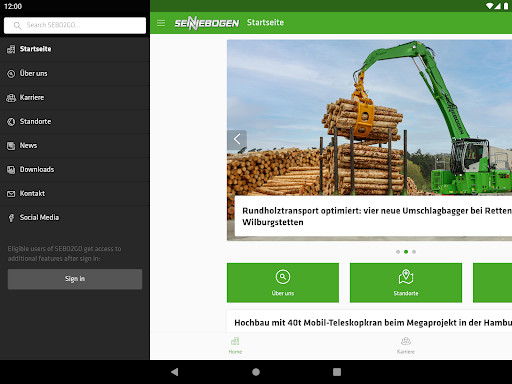Open the hamburger menu icon
The image size is (512, 384).
pyautogui.click(x=161, y=23)
